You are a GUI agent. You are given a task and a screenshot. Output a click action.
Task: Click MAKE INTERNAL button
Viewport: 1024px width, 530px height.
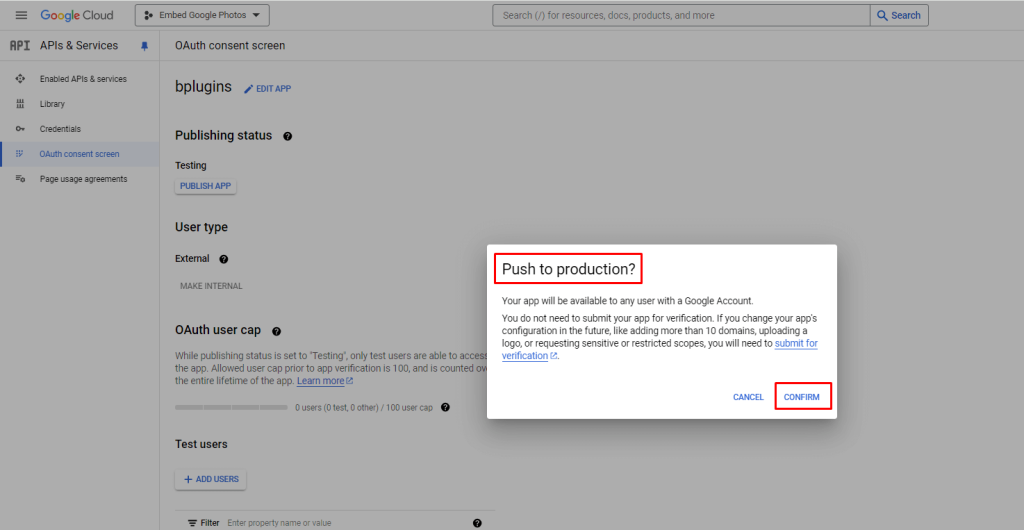tap(211, 286)
